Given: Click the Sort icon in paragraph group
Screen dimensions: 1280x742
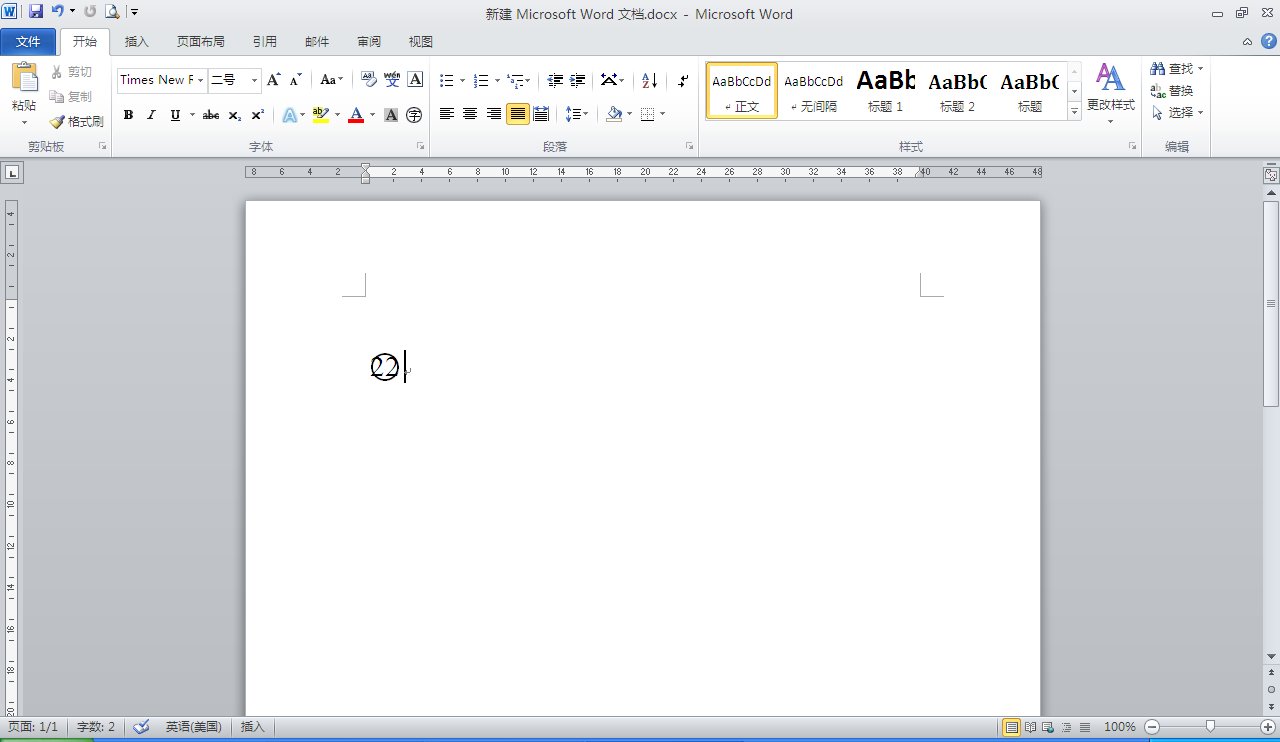Looking at the screenshot, I should pyautogui.click(x=649, y=80).
